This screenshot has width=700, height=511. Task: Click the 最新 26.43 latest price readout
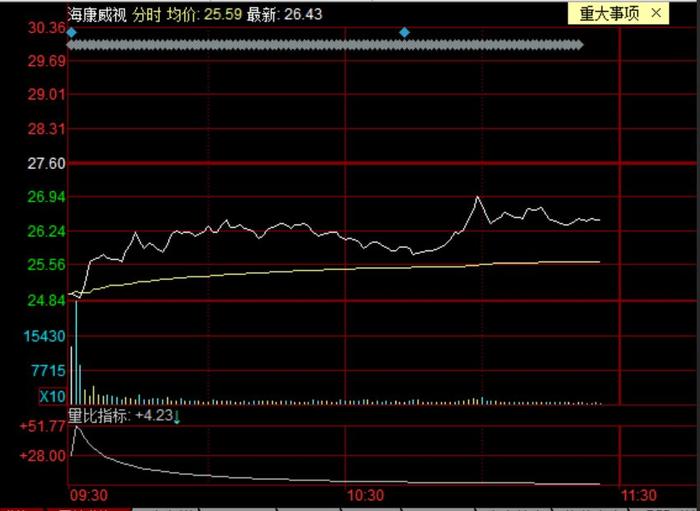point(284,14)
